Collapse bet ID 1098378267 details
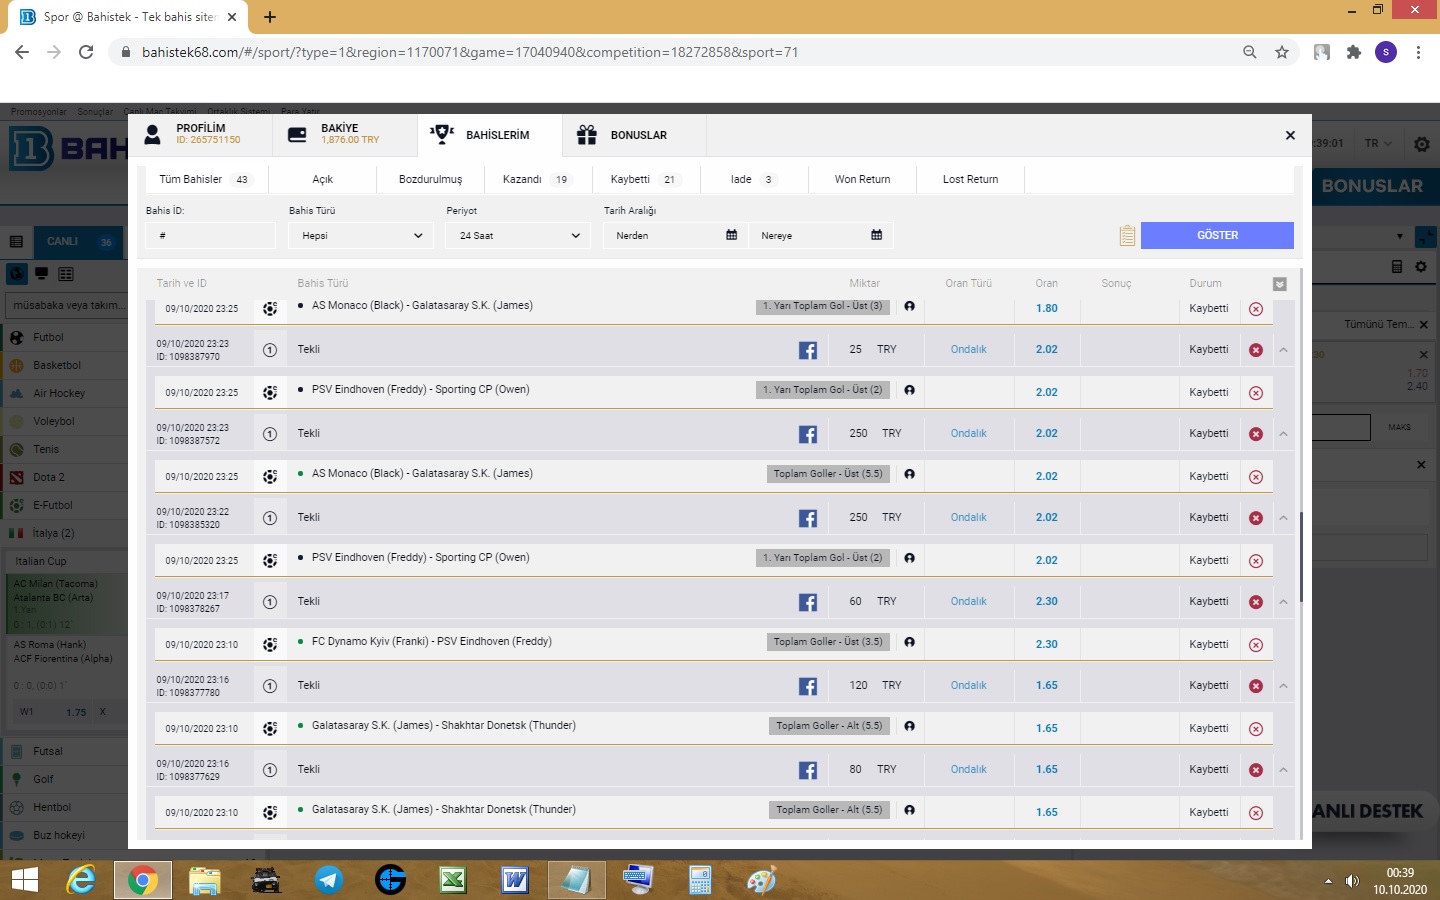Image resolution: width=1440 pixels, height=900 pixels. [x=1283, y=602]
